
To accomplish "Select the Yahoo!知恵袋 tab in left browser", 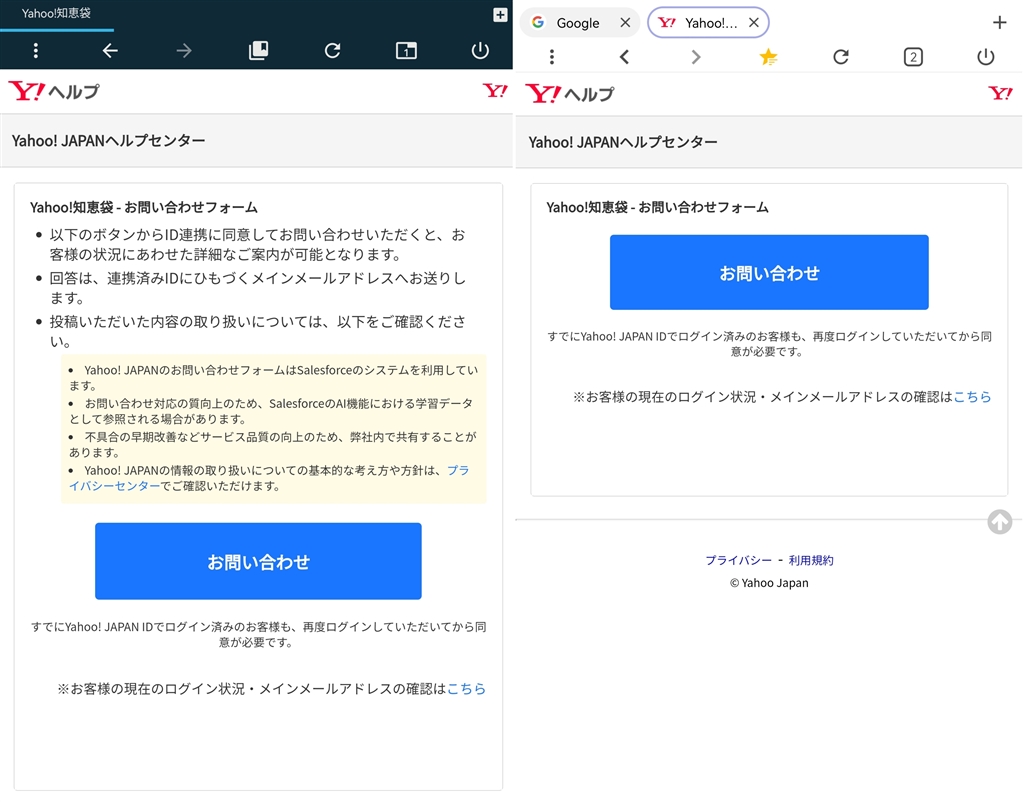I will click(x=56, y=14).
